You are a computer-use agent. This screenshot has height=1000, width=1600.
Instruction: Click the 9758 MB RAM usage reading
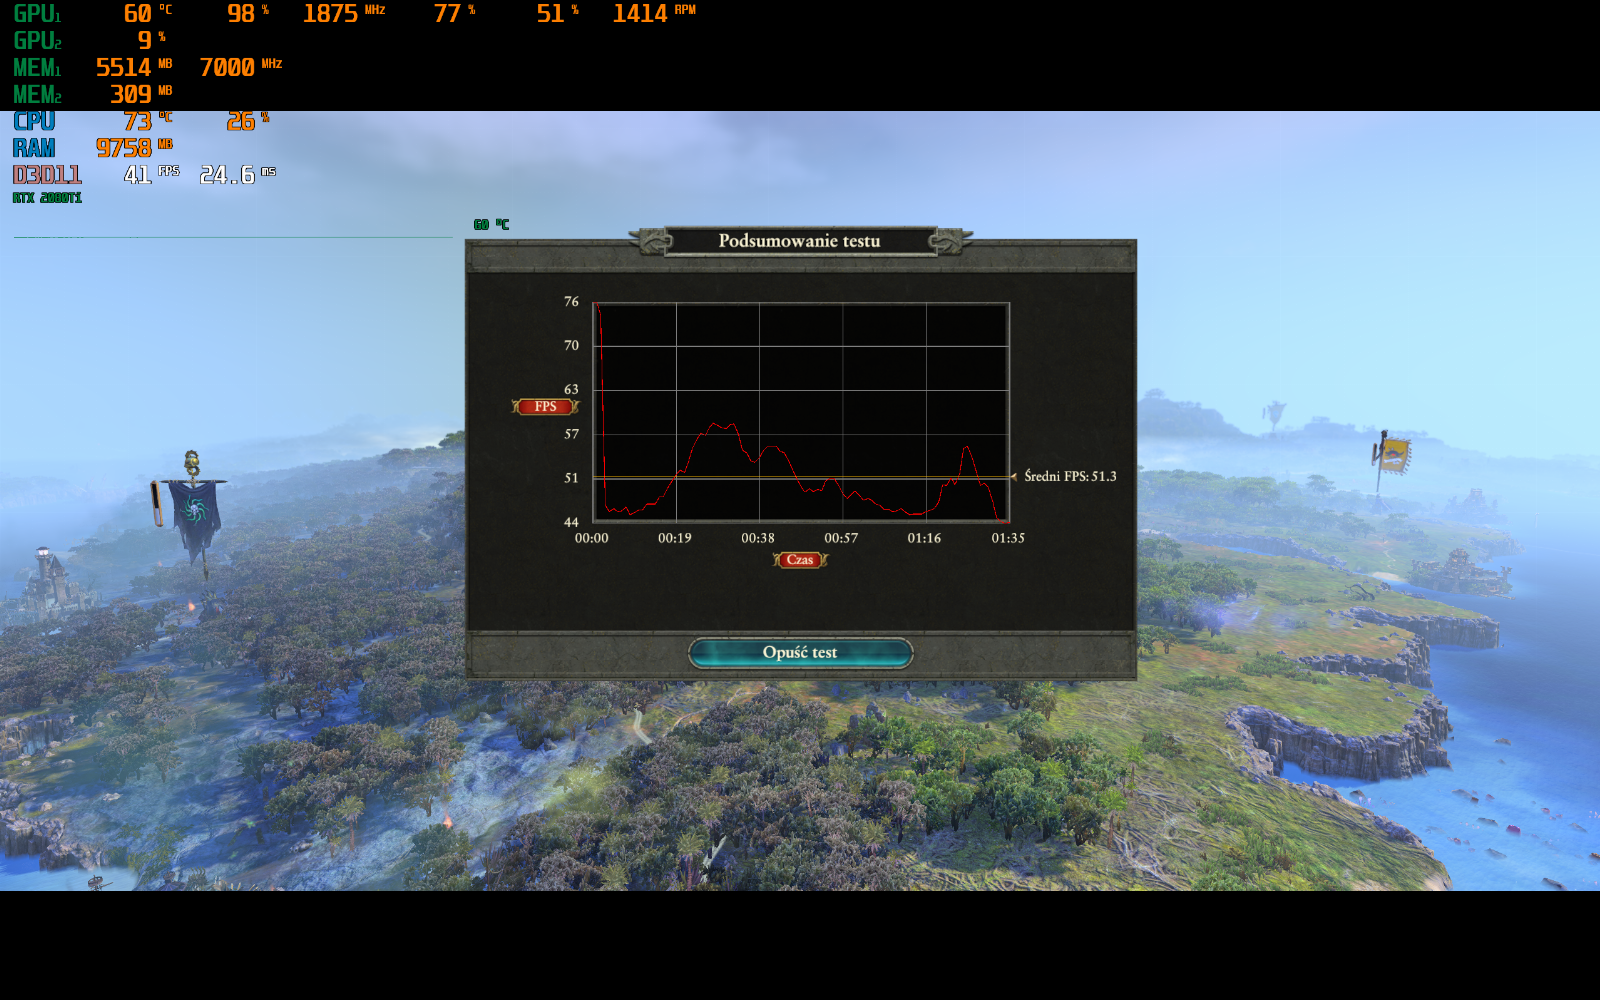(x=134, y=148)
